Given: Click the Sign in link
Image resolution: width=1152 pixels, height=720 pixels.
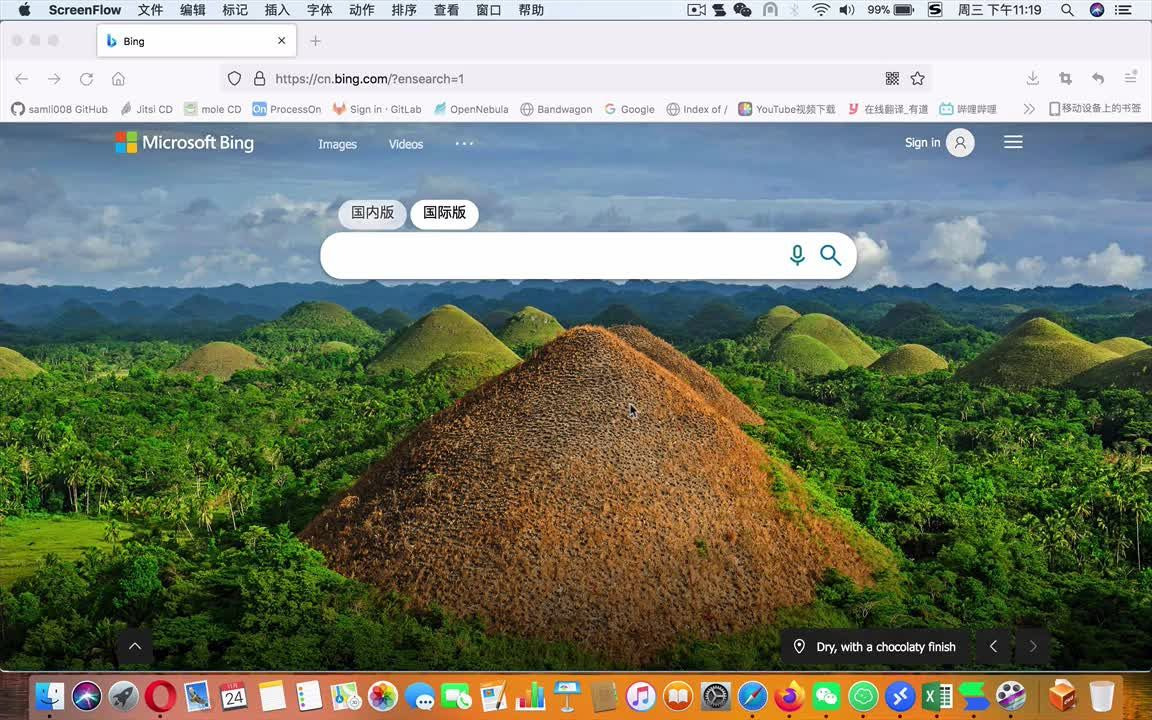Looking at the screenshot, I should [922, 143].
